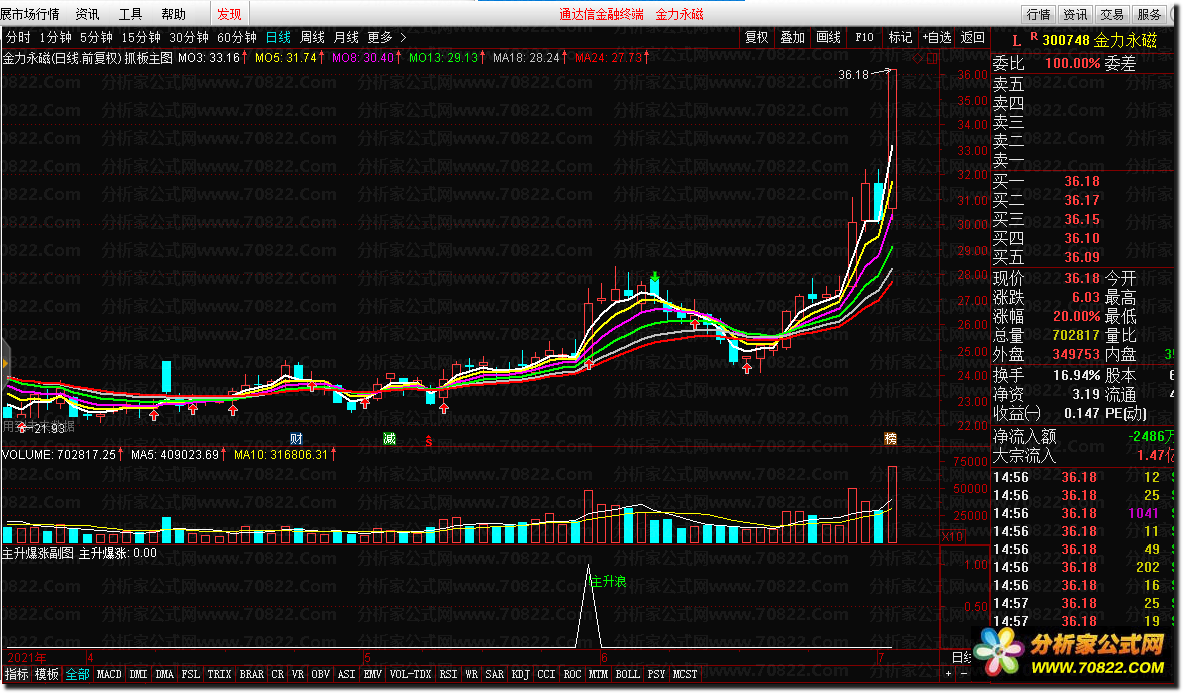This screenshot has width=1184, height=693.
Task: Zoom out chart with the − button
Action: 964,674
